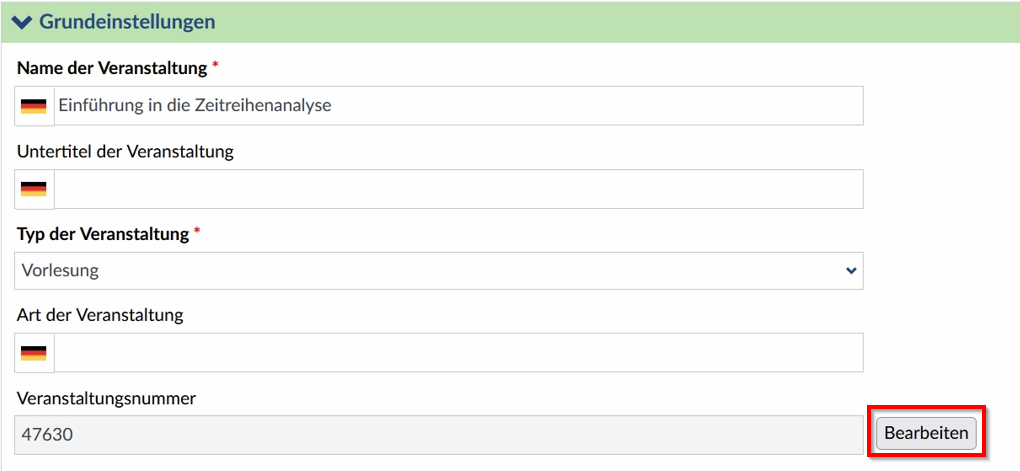
Task: Click the Veranstaltungsnummer field containing 47630
Action: click(x=439, y=435)
